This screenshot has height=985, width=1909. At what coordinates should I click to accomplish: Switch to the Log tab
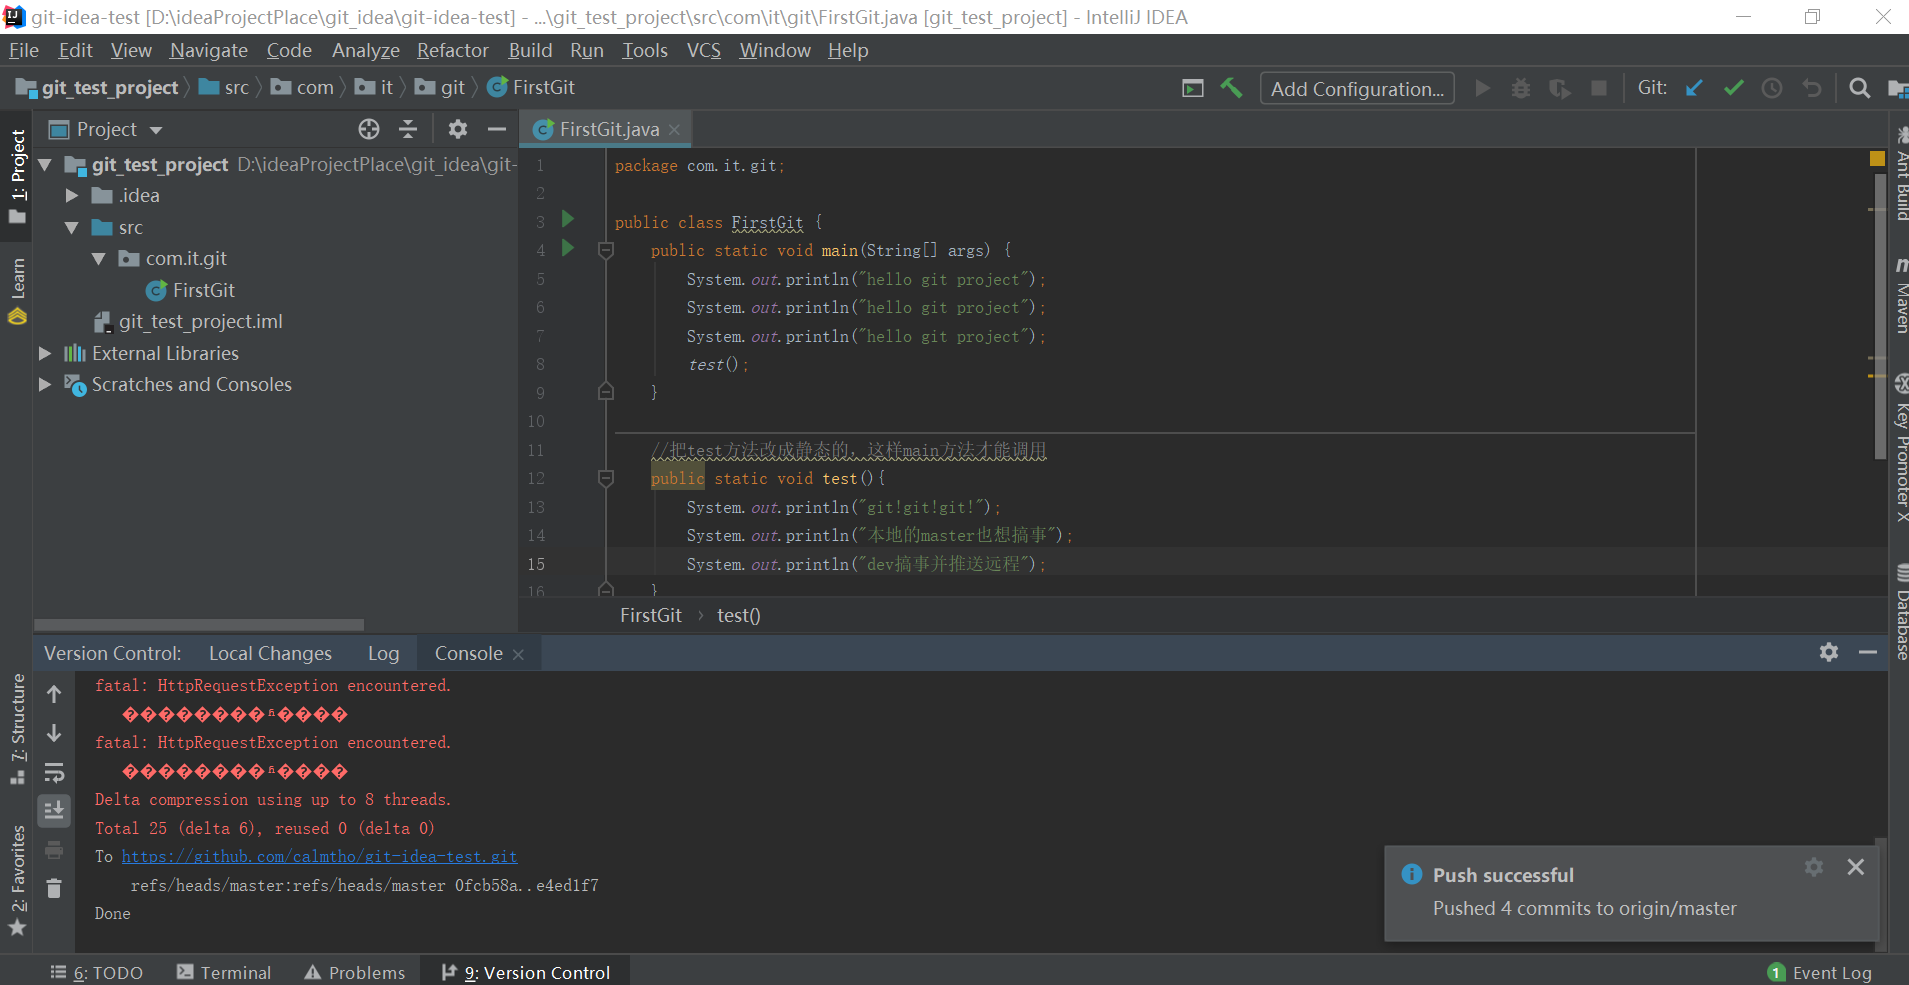coord(383,653)
